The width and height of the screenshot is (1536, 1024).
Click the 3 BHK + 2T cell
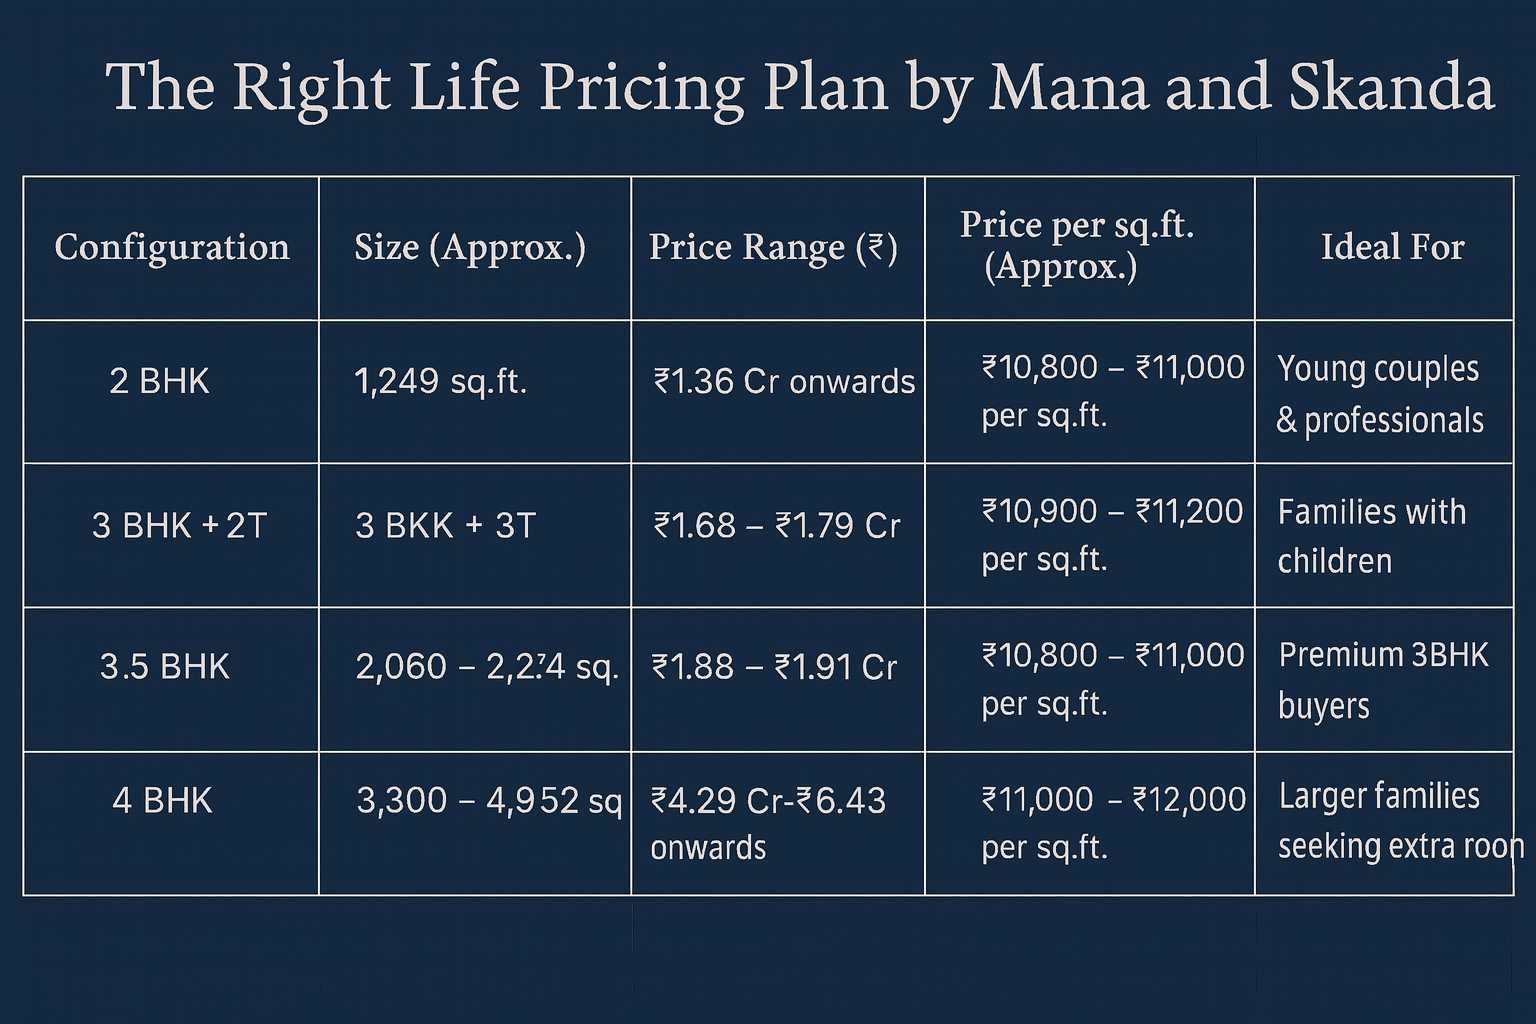pyautogui.click(x=180, y=525)
